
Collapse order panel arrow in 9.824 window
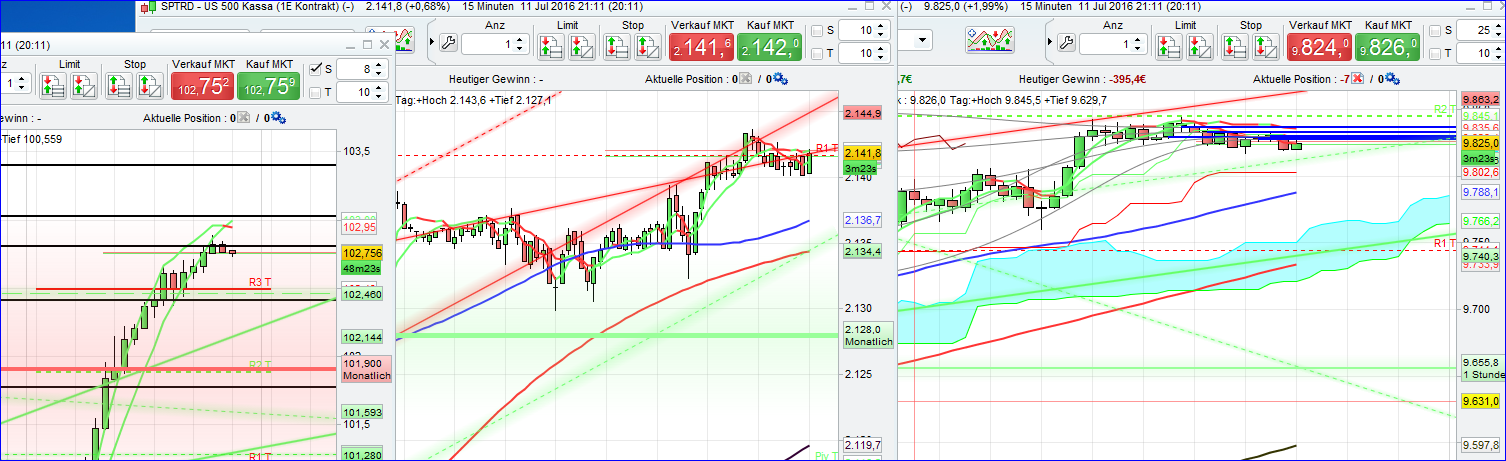pos(1048,43)
